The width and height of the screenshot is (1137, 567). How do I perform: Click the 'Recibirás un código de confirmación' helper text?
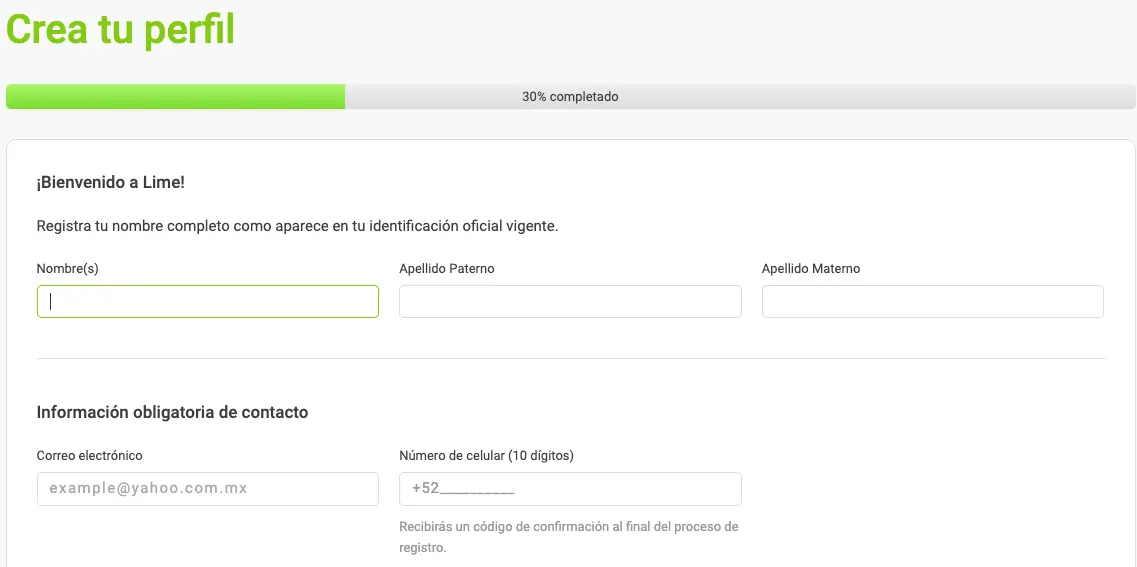[568, 537]
